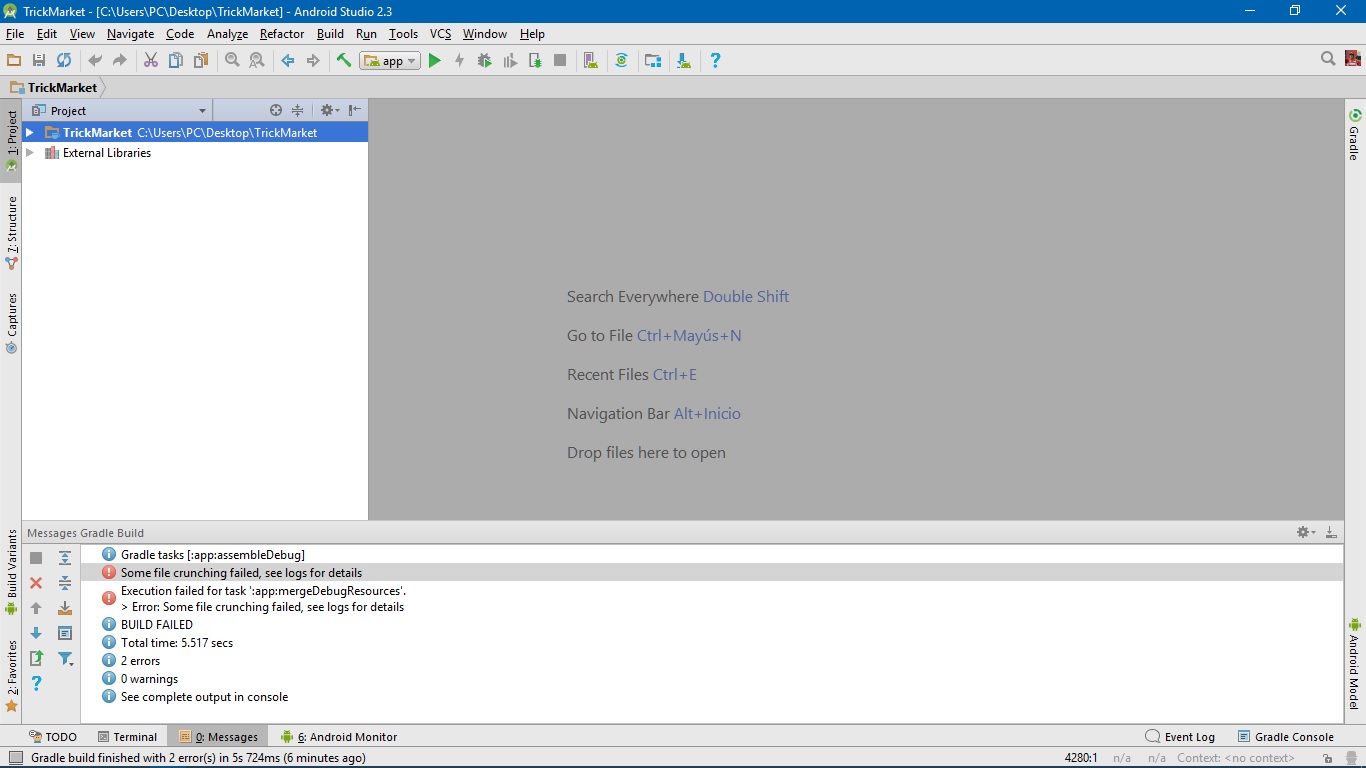Image resolution: width=1366 pixels, height=768 pixels.
Task: Open the File menu
Action: [15, 34]
